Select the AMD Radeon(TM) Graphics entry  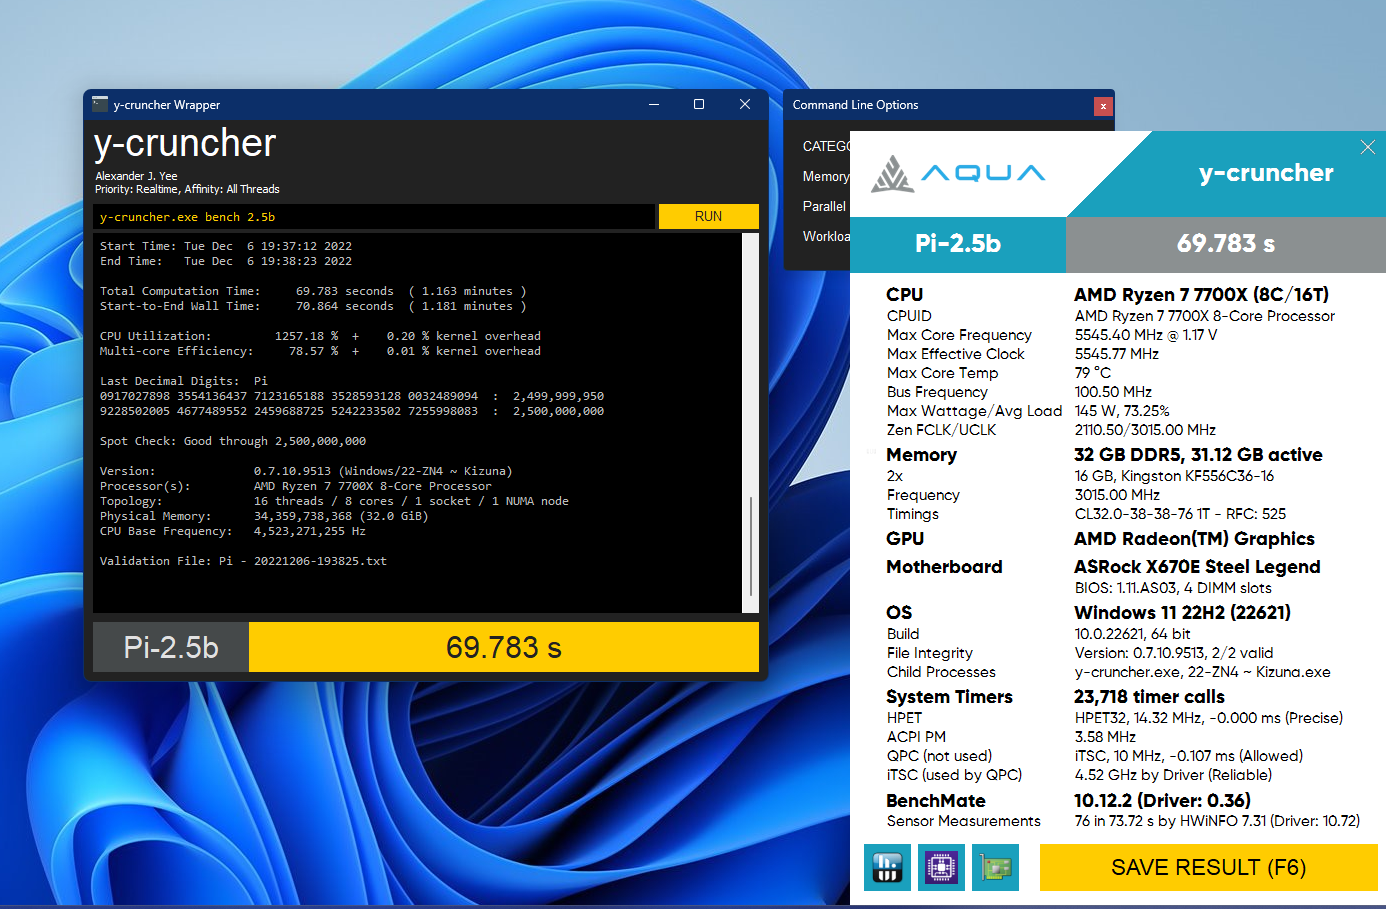(1194, 539)
